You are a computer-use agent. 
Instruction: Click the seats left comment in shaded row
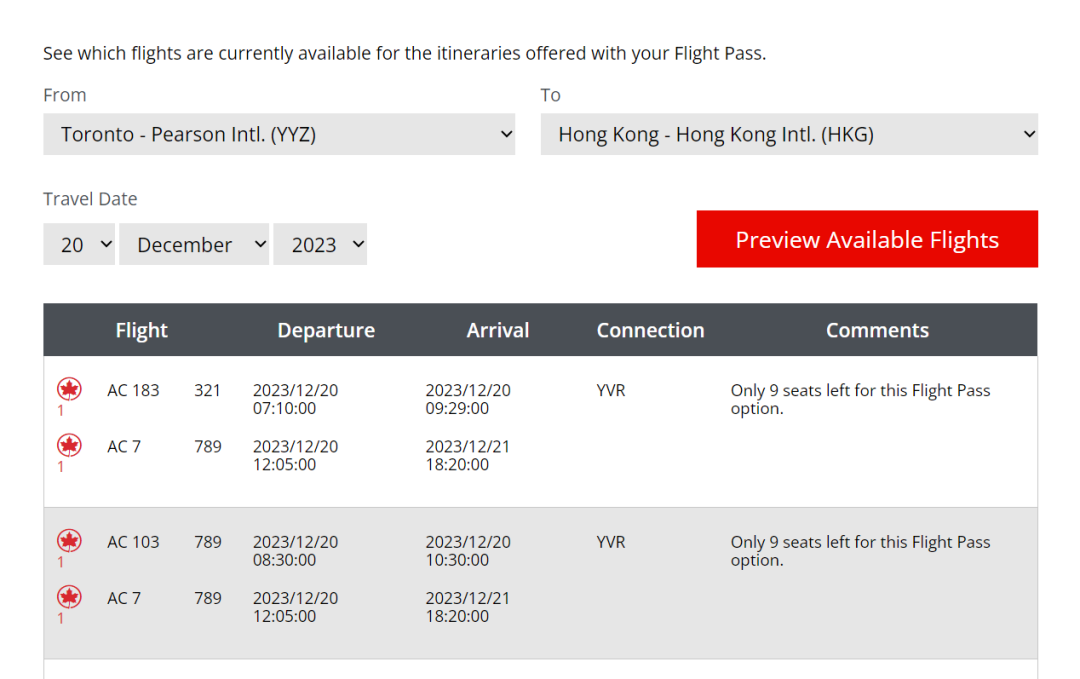860,551
